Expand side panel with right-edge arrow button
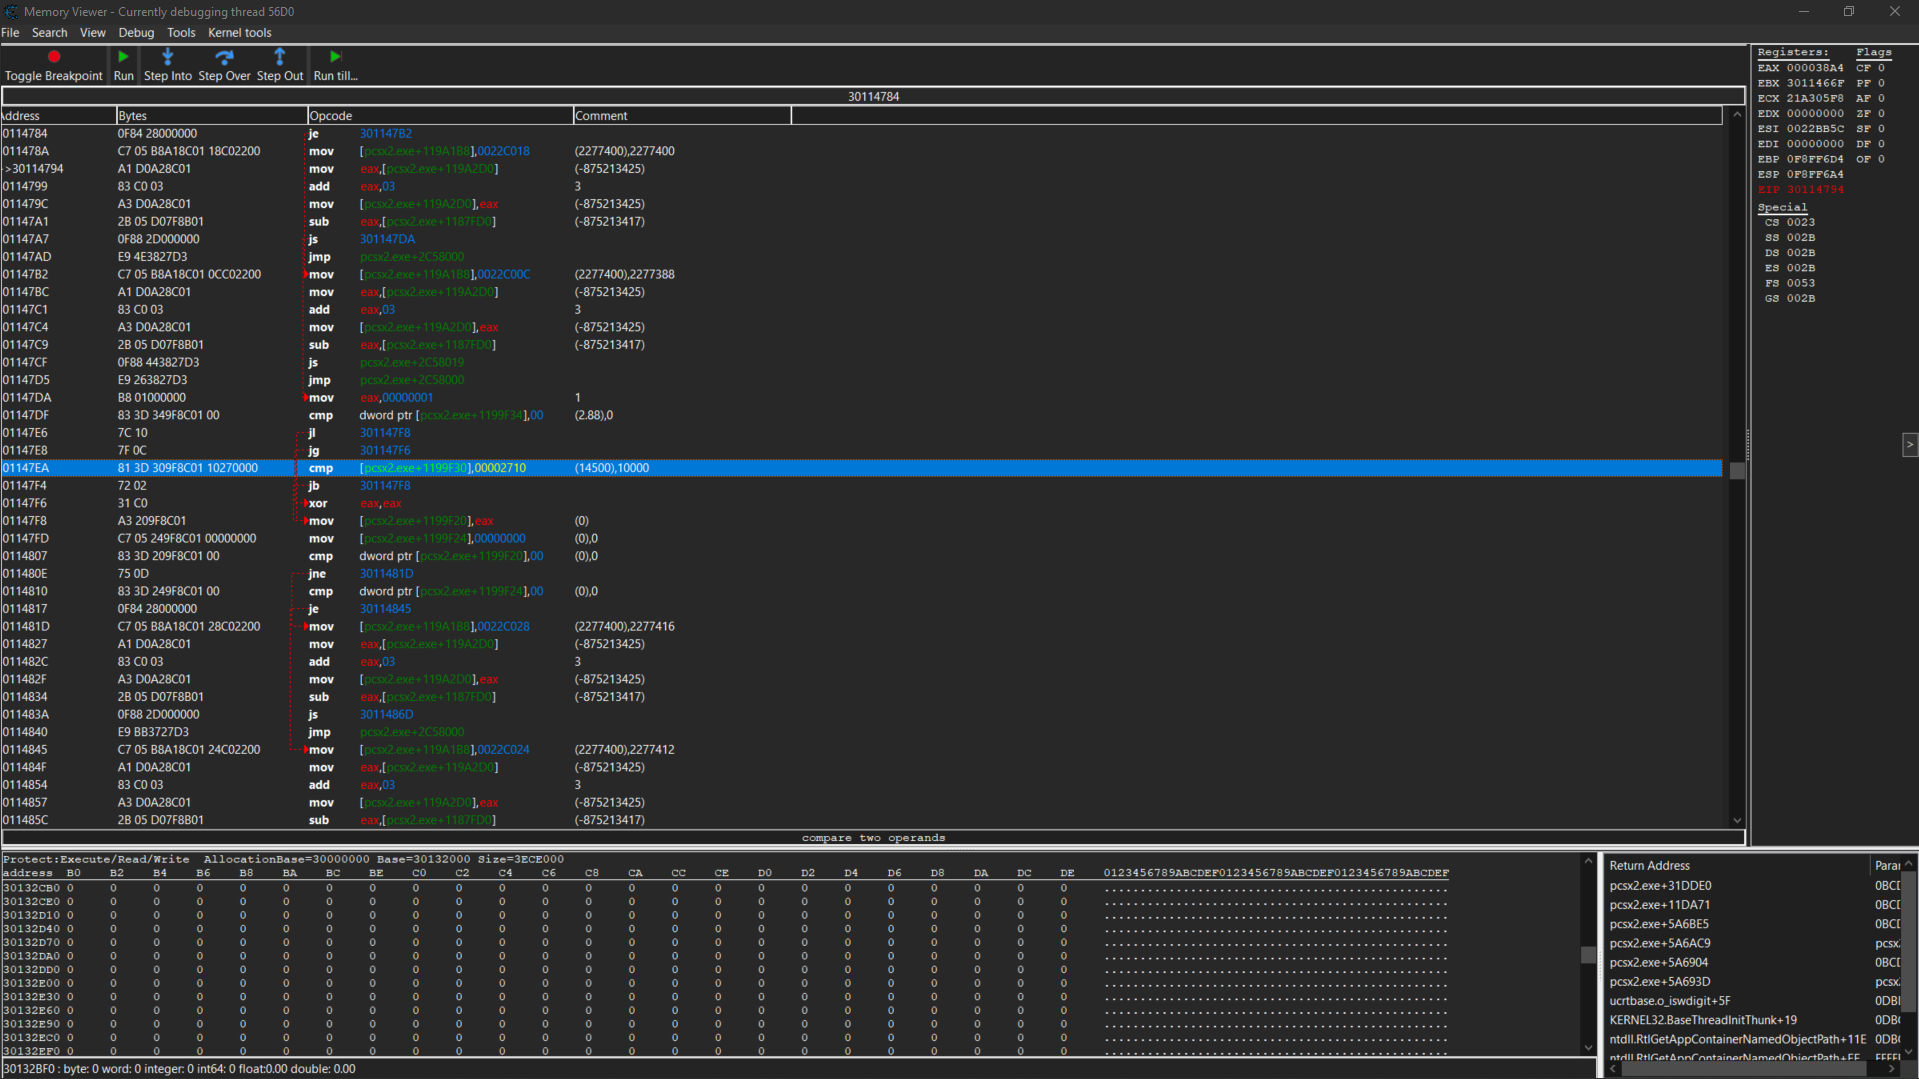 1909,445
